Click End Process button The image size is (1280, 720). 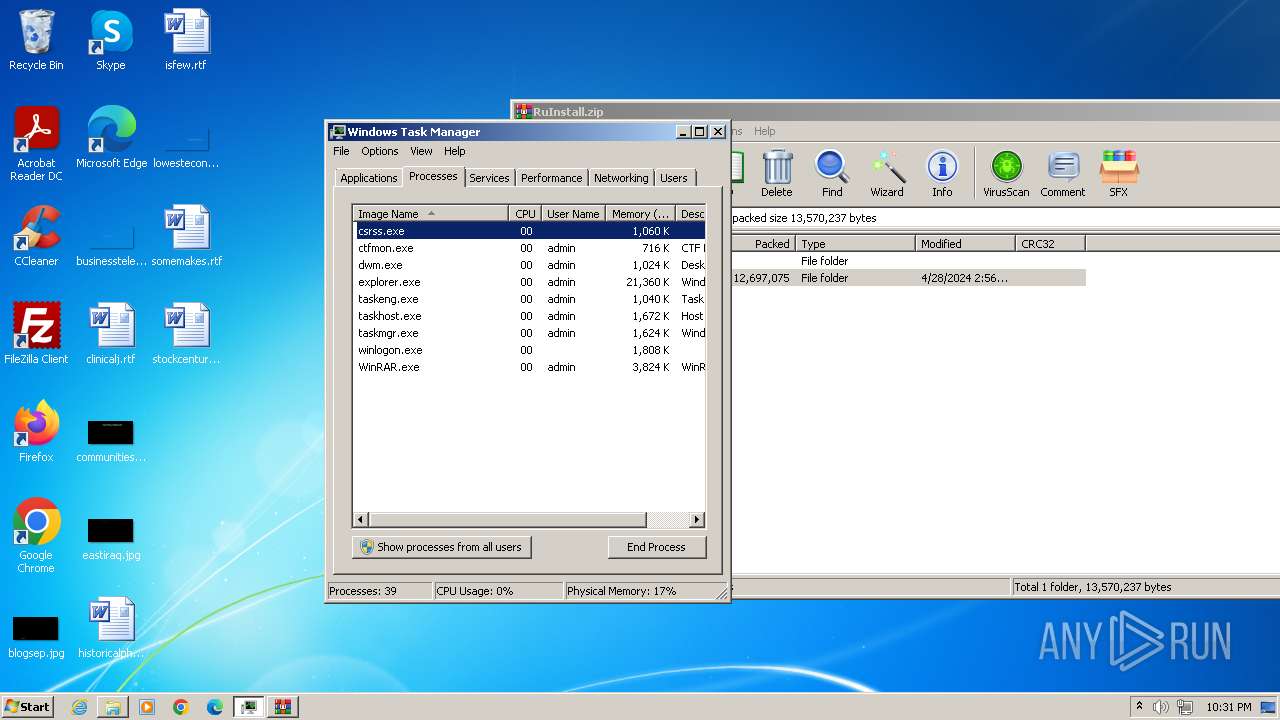coord(656,547)
